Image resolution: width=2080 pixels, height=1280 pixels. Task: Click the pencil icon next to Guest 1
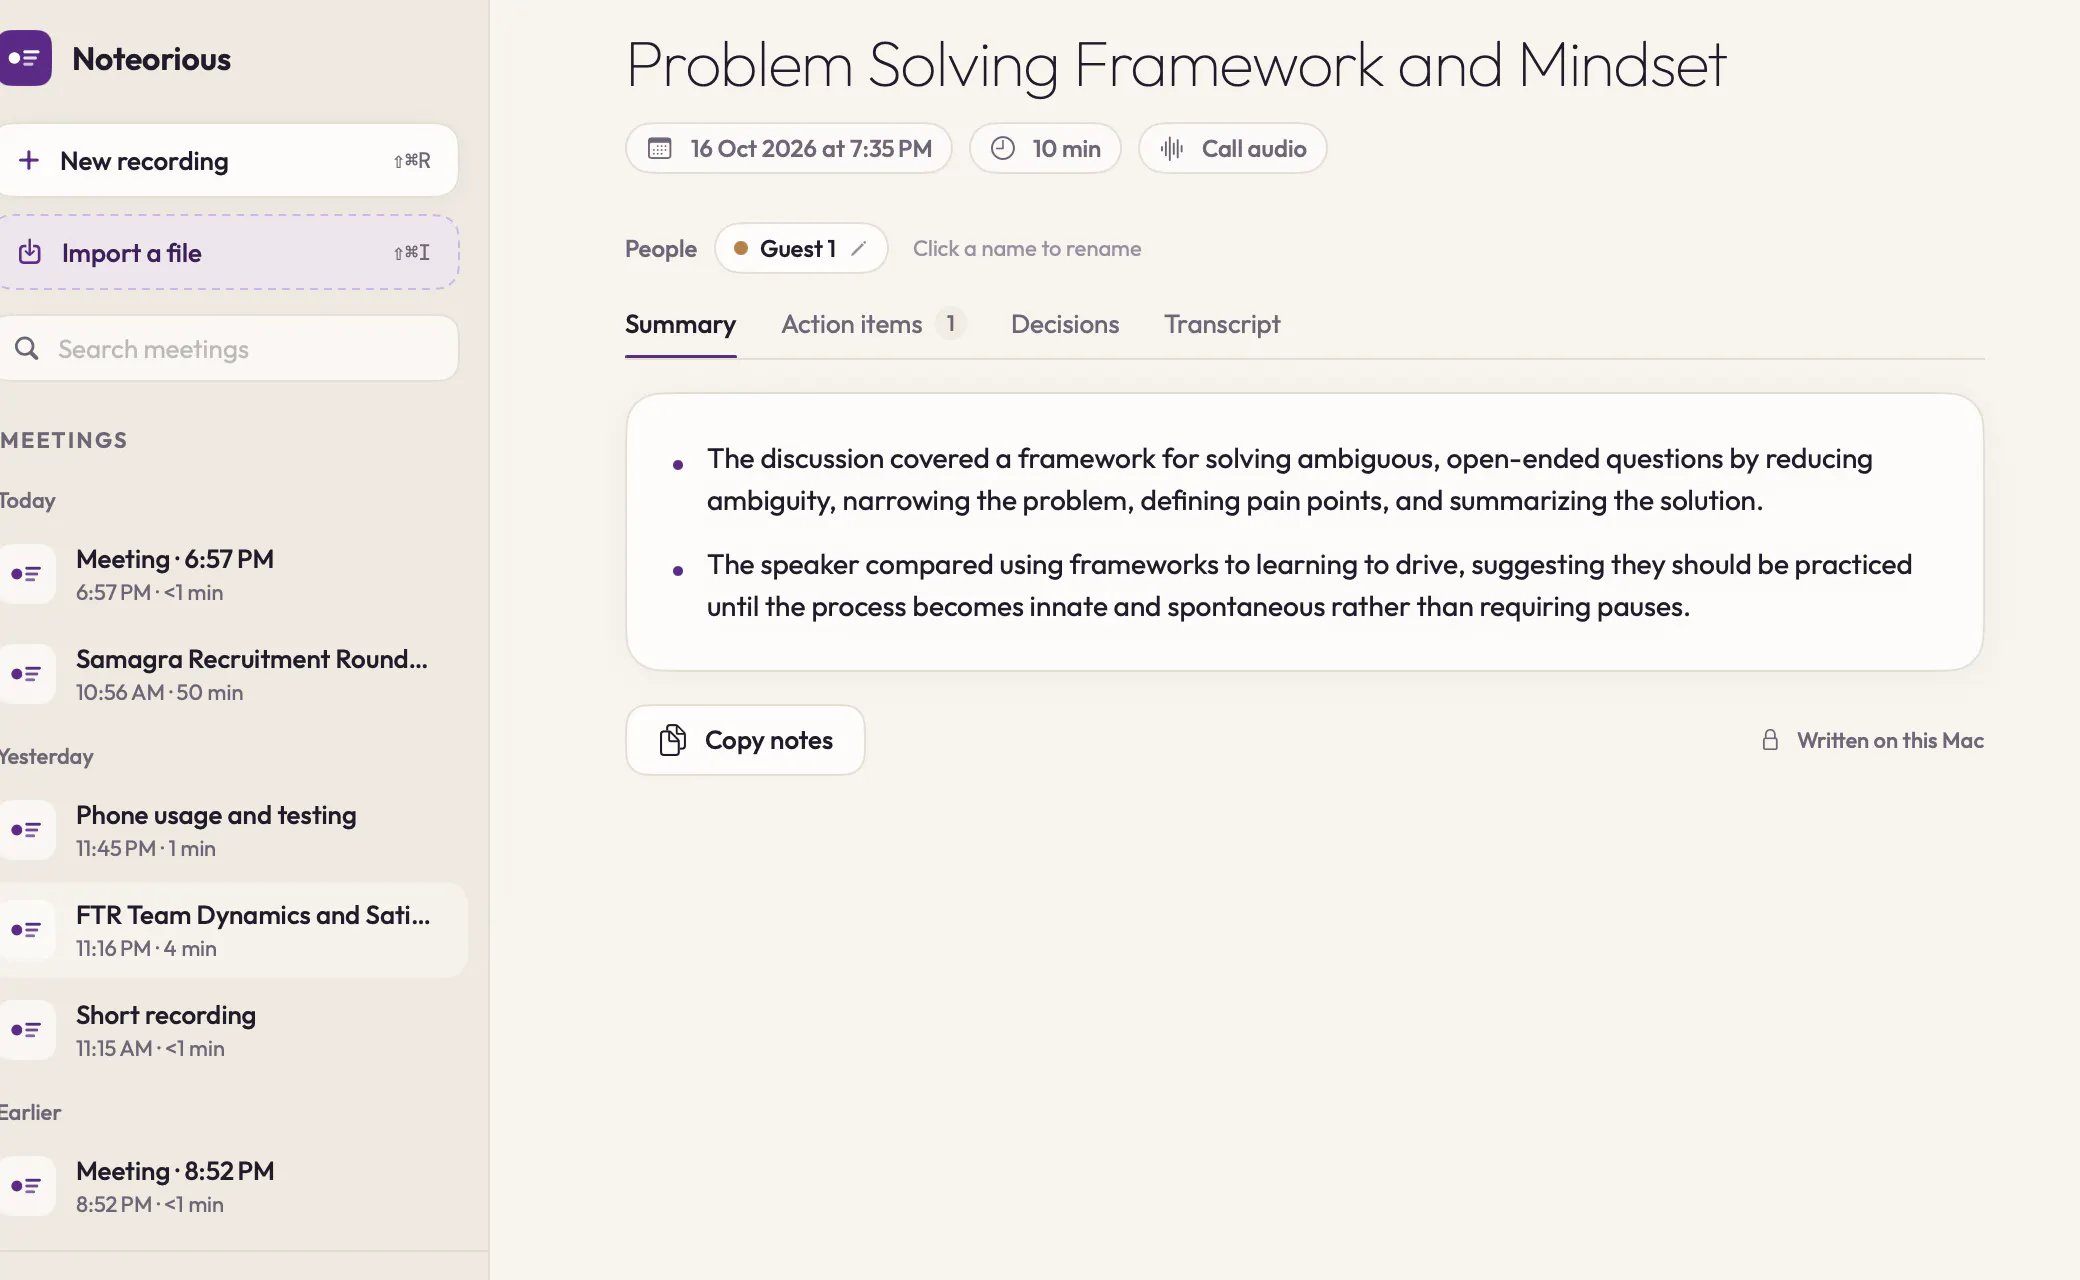pyautogui.click(x=859, y=248)
